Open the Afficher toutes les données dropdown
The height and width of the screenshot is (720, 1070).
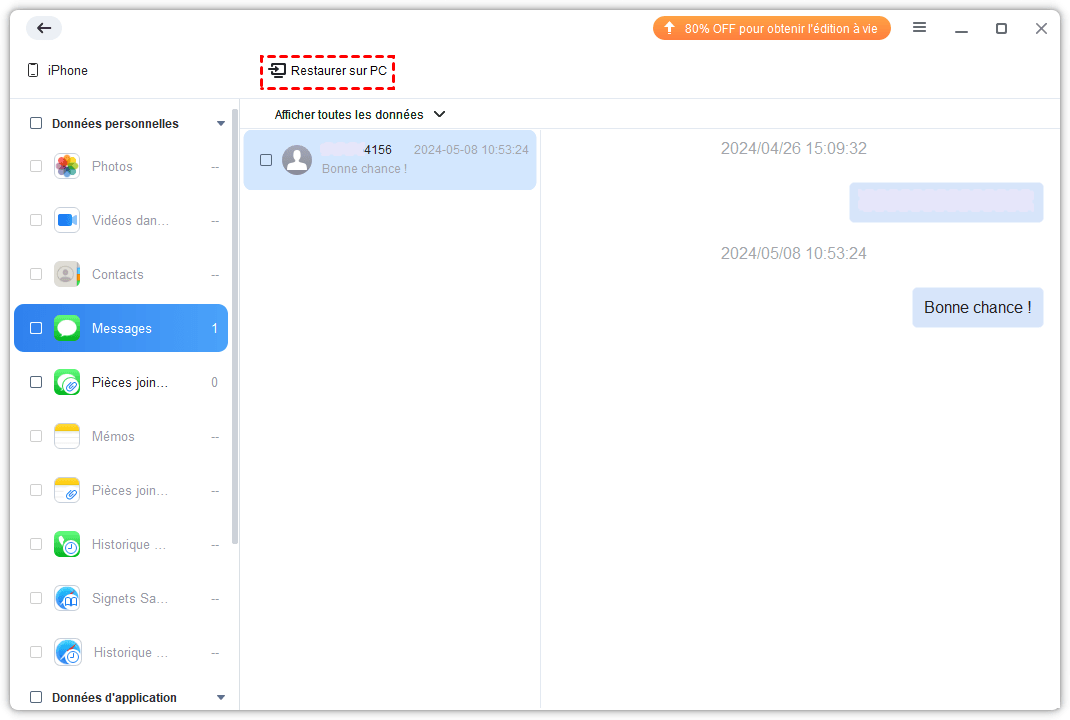click(x=360, y=115)
